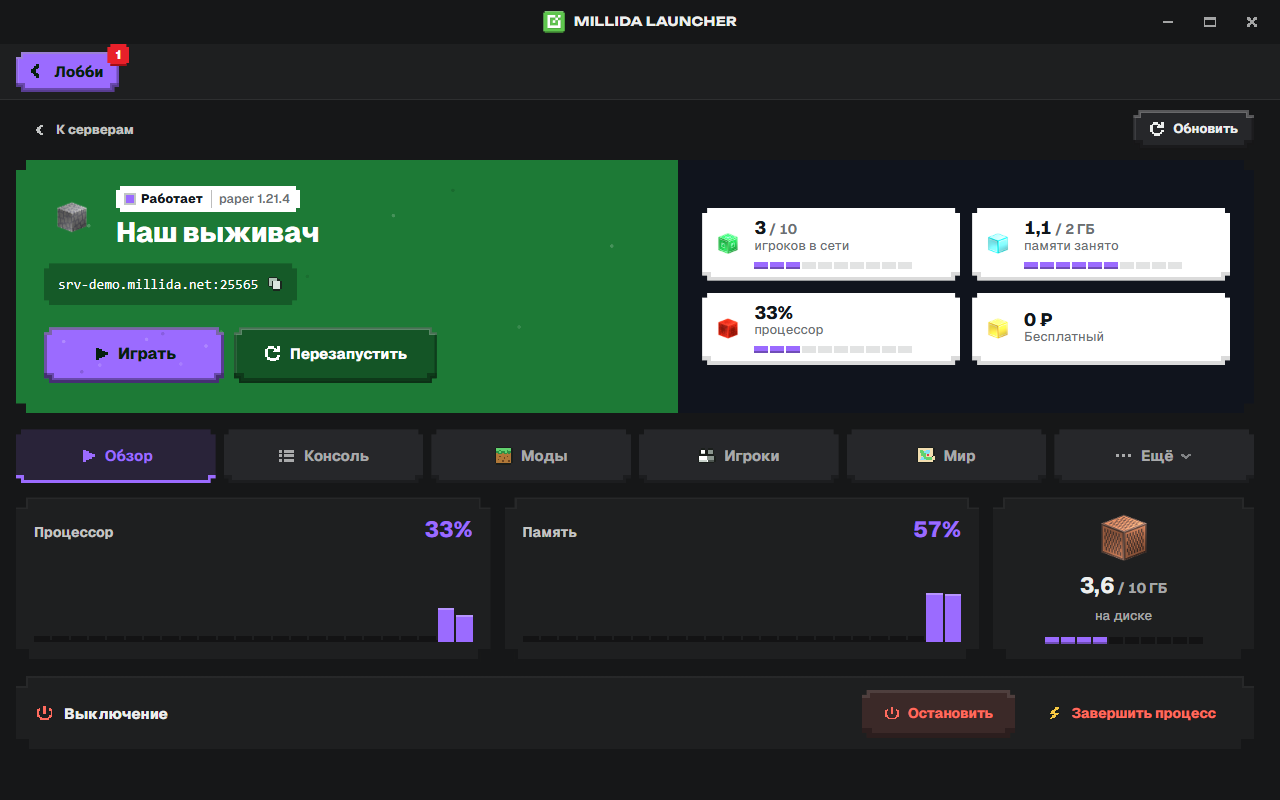Click the red processor cube icon
This screenshot has height=800, width=1280.
tap(728, 328)
